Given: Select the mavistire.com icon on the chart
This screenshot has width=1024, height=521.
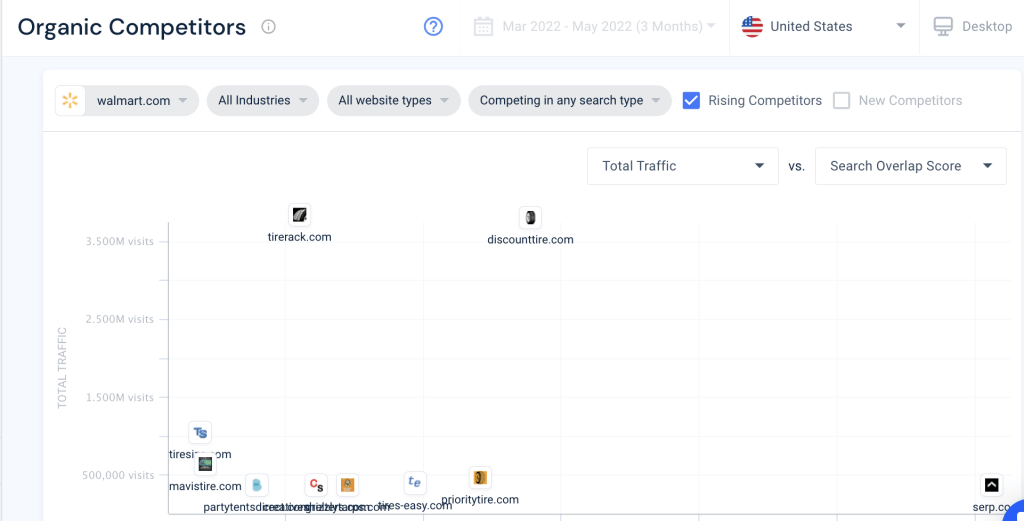Looking at the screenshot, I should pyautogui.click(x=205, y=464).
